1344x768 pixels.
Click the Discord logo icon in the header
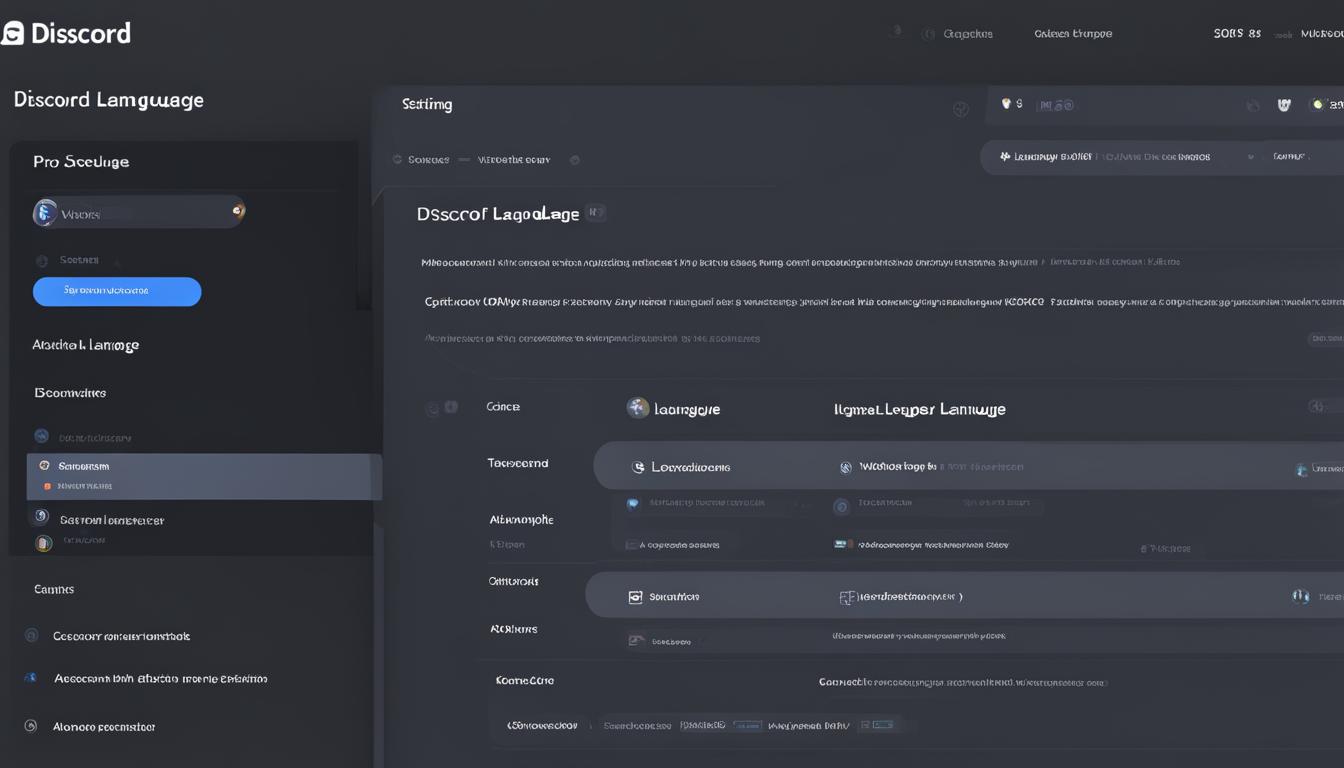12,33
